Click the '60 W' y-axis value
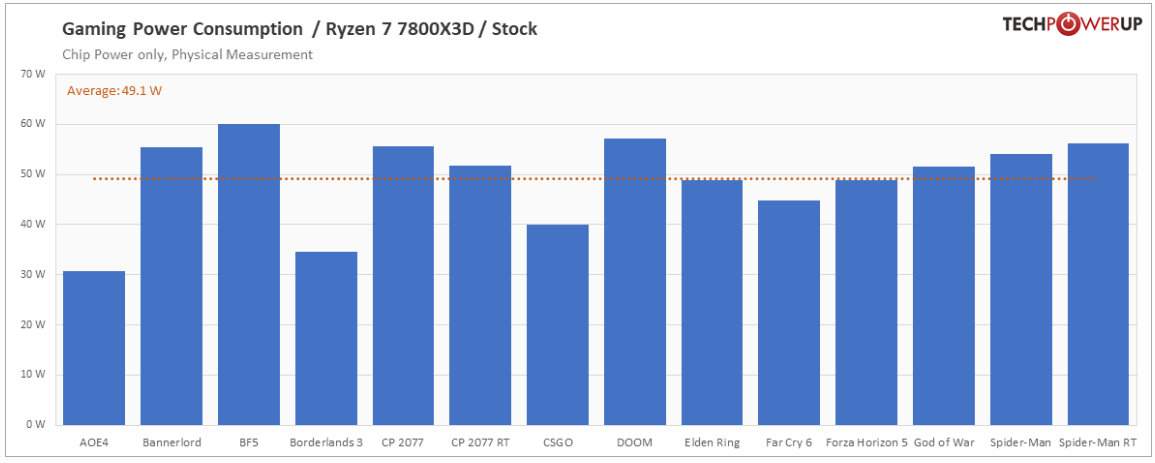The image size is (1155, 463). (35, 124)
